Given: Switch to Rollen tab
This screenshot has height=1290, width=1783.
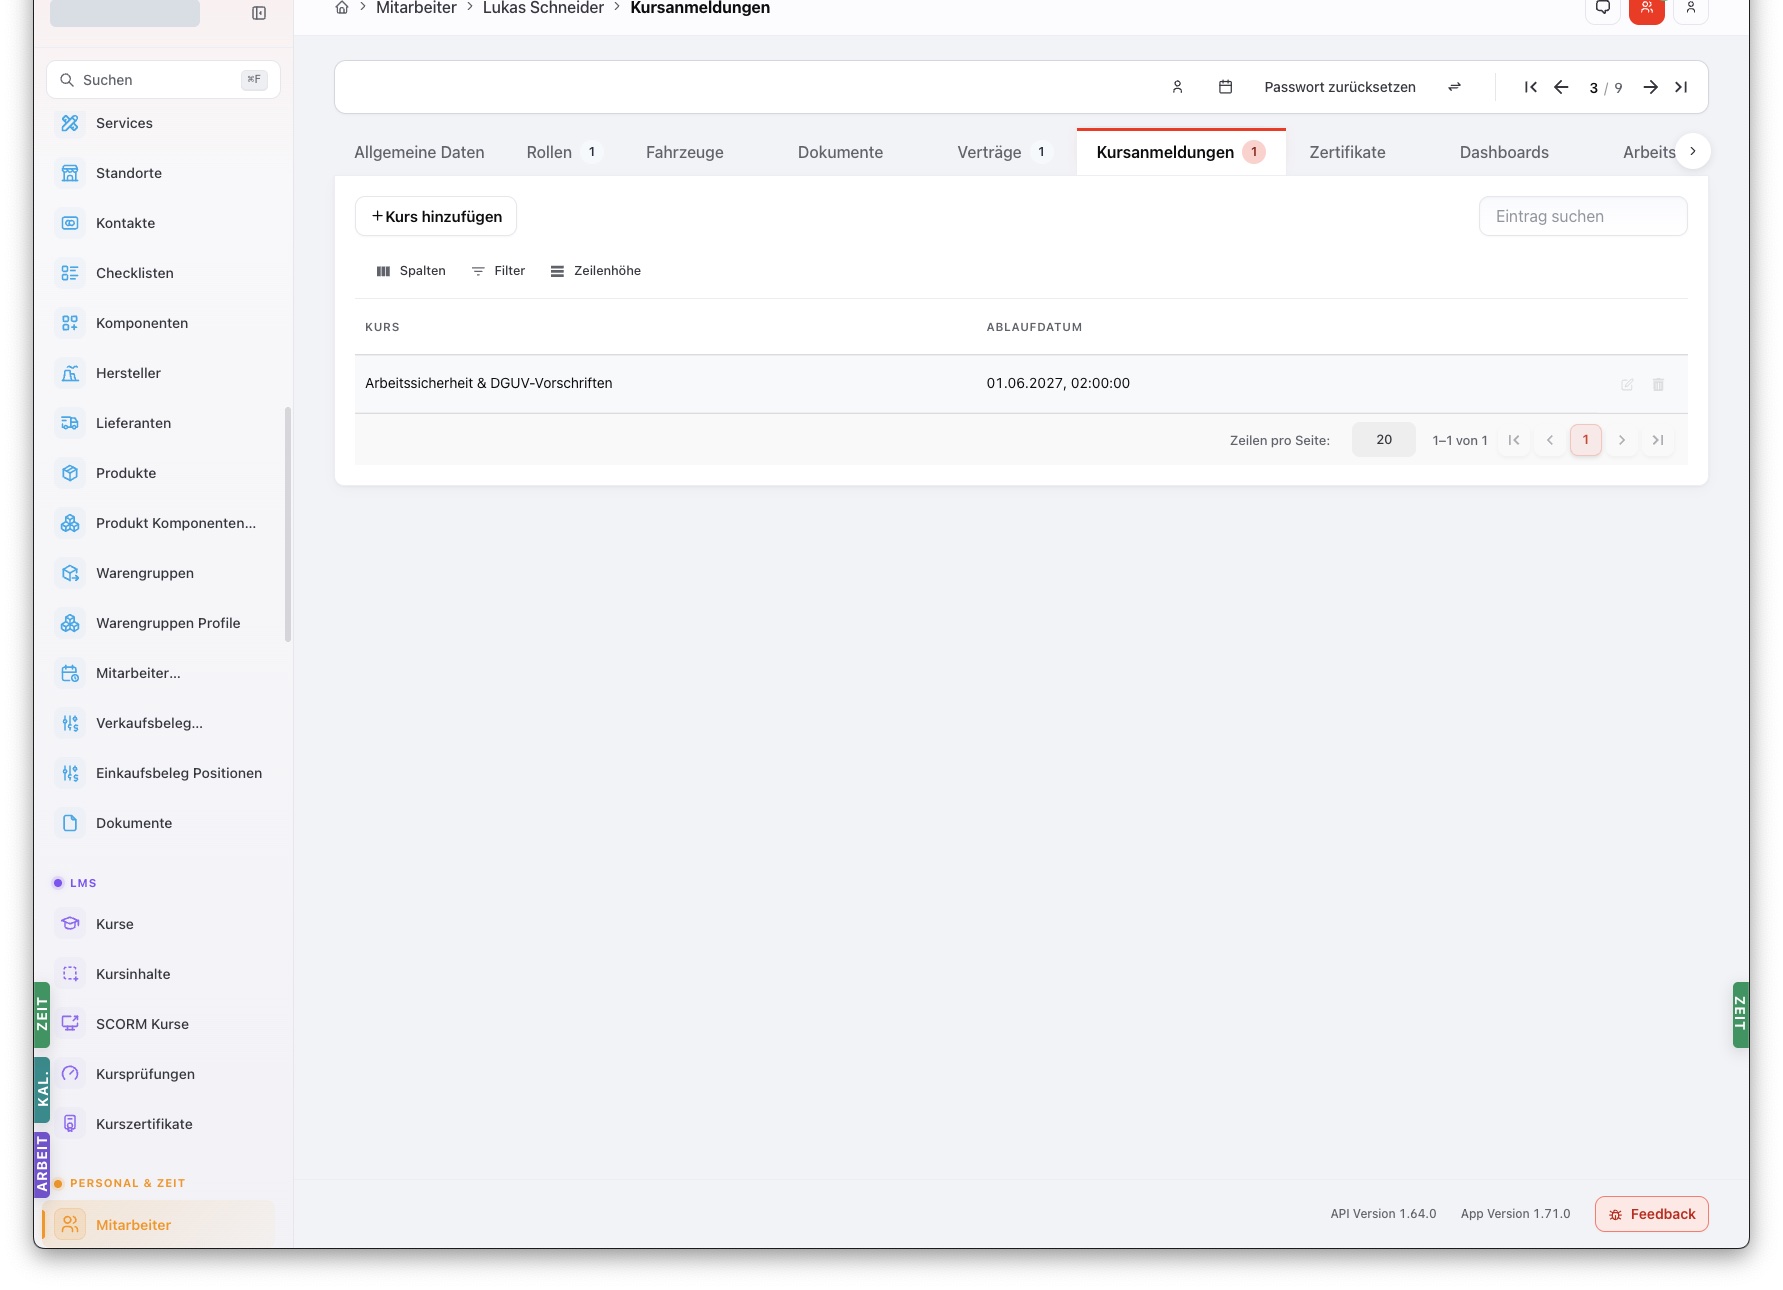Looking at the screenshot, I should (563, 152).
